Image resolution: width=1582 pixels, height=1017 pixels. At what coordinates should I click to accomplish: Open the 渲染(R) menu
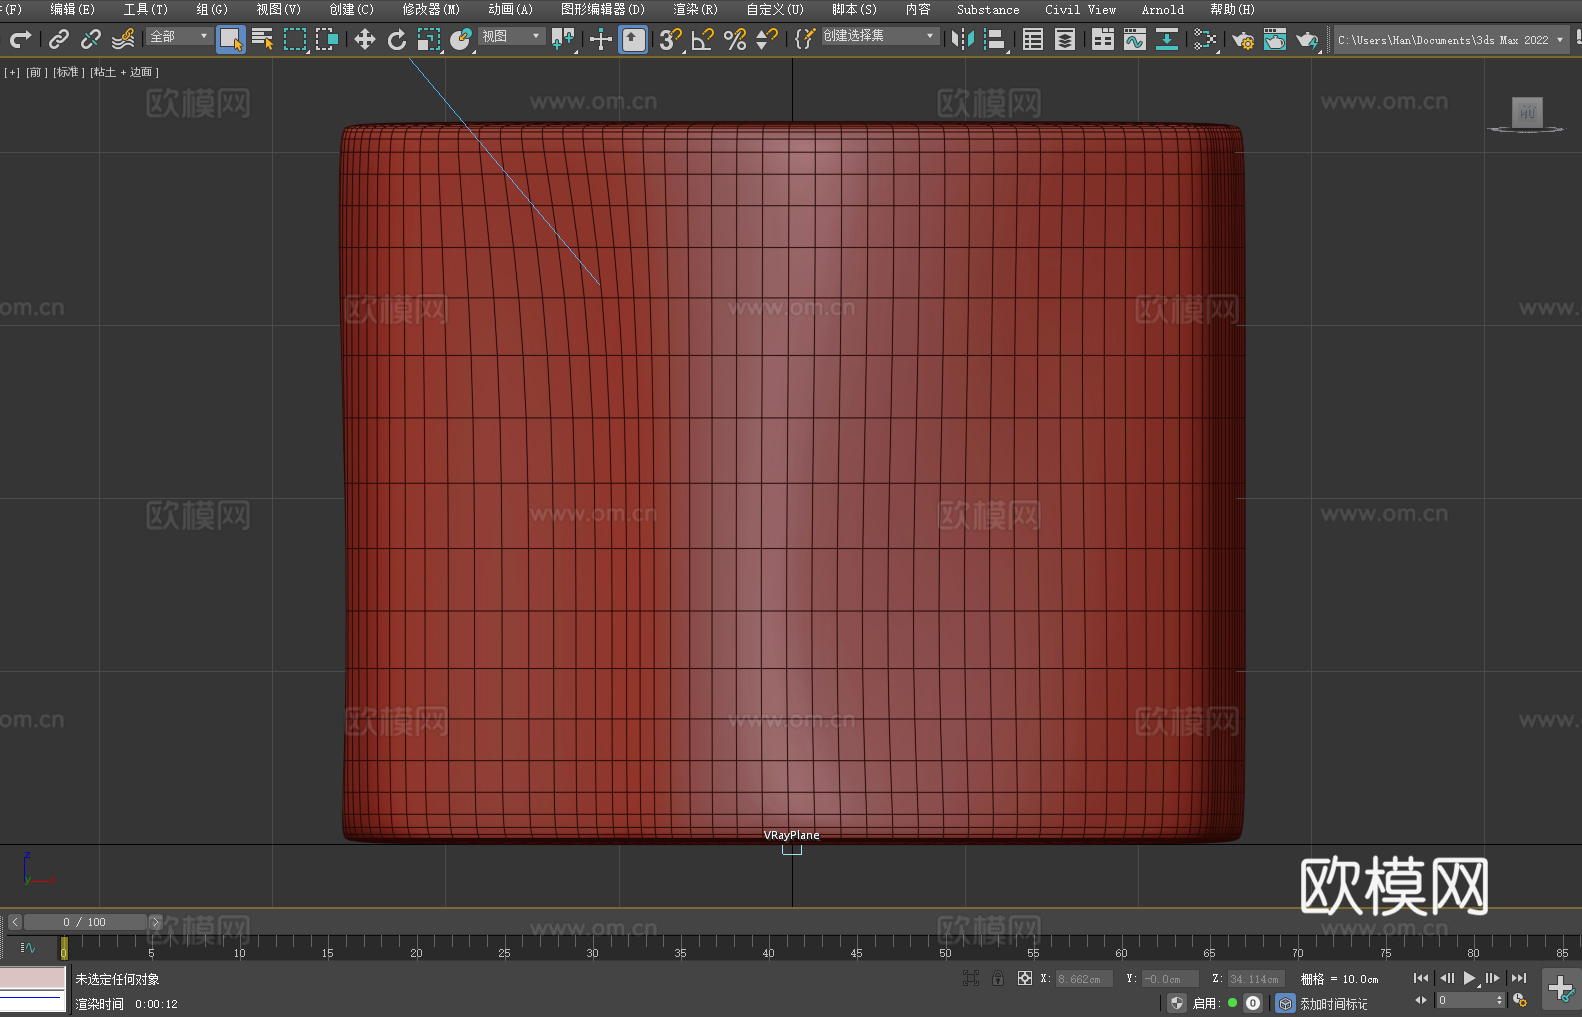695,9
